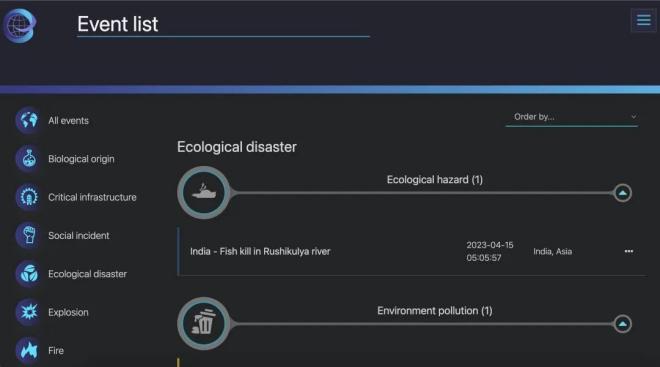This screenshot has width=660, height=367.
Task: Click the Environment pollution (1) heading
Action: point(435,311)
